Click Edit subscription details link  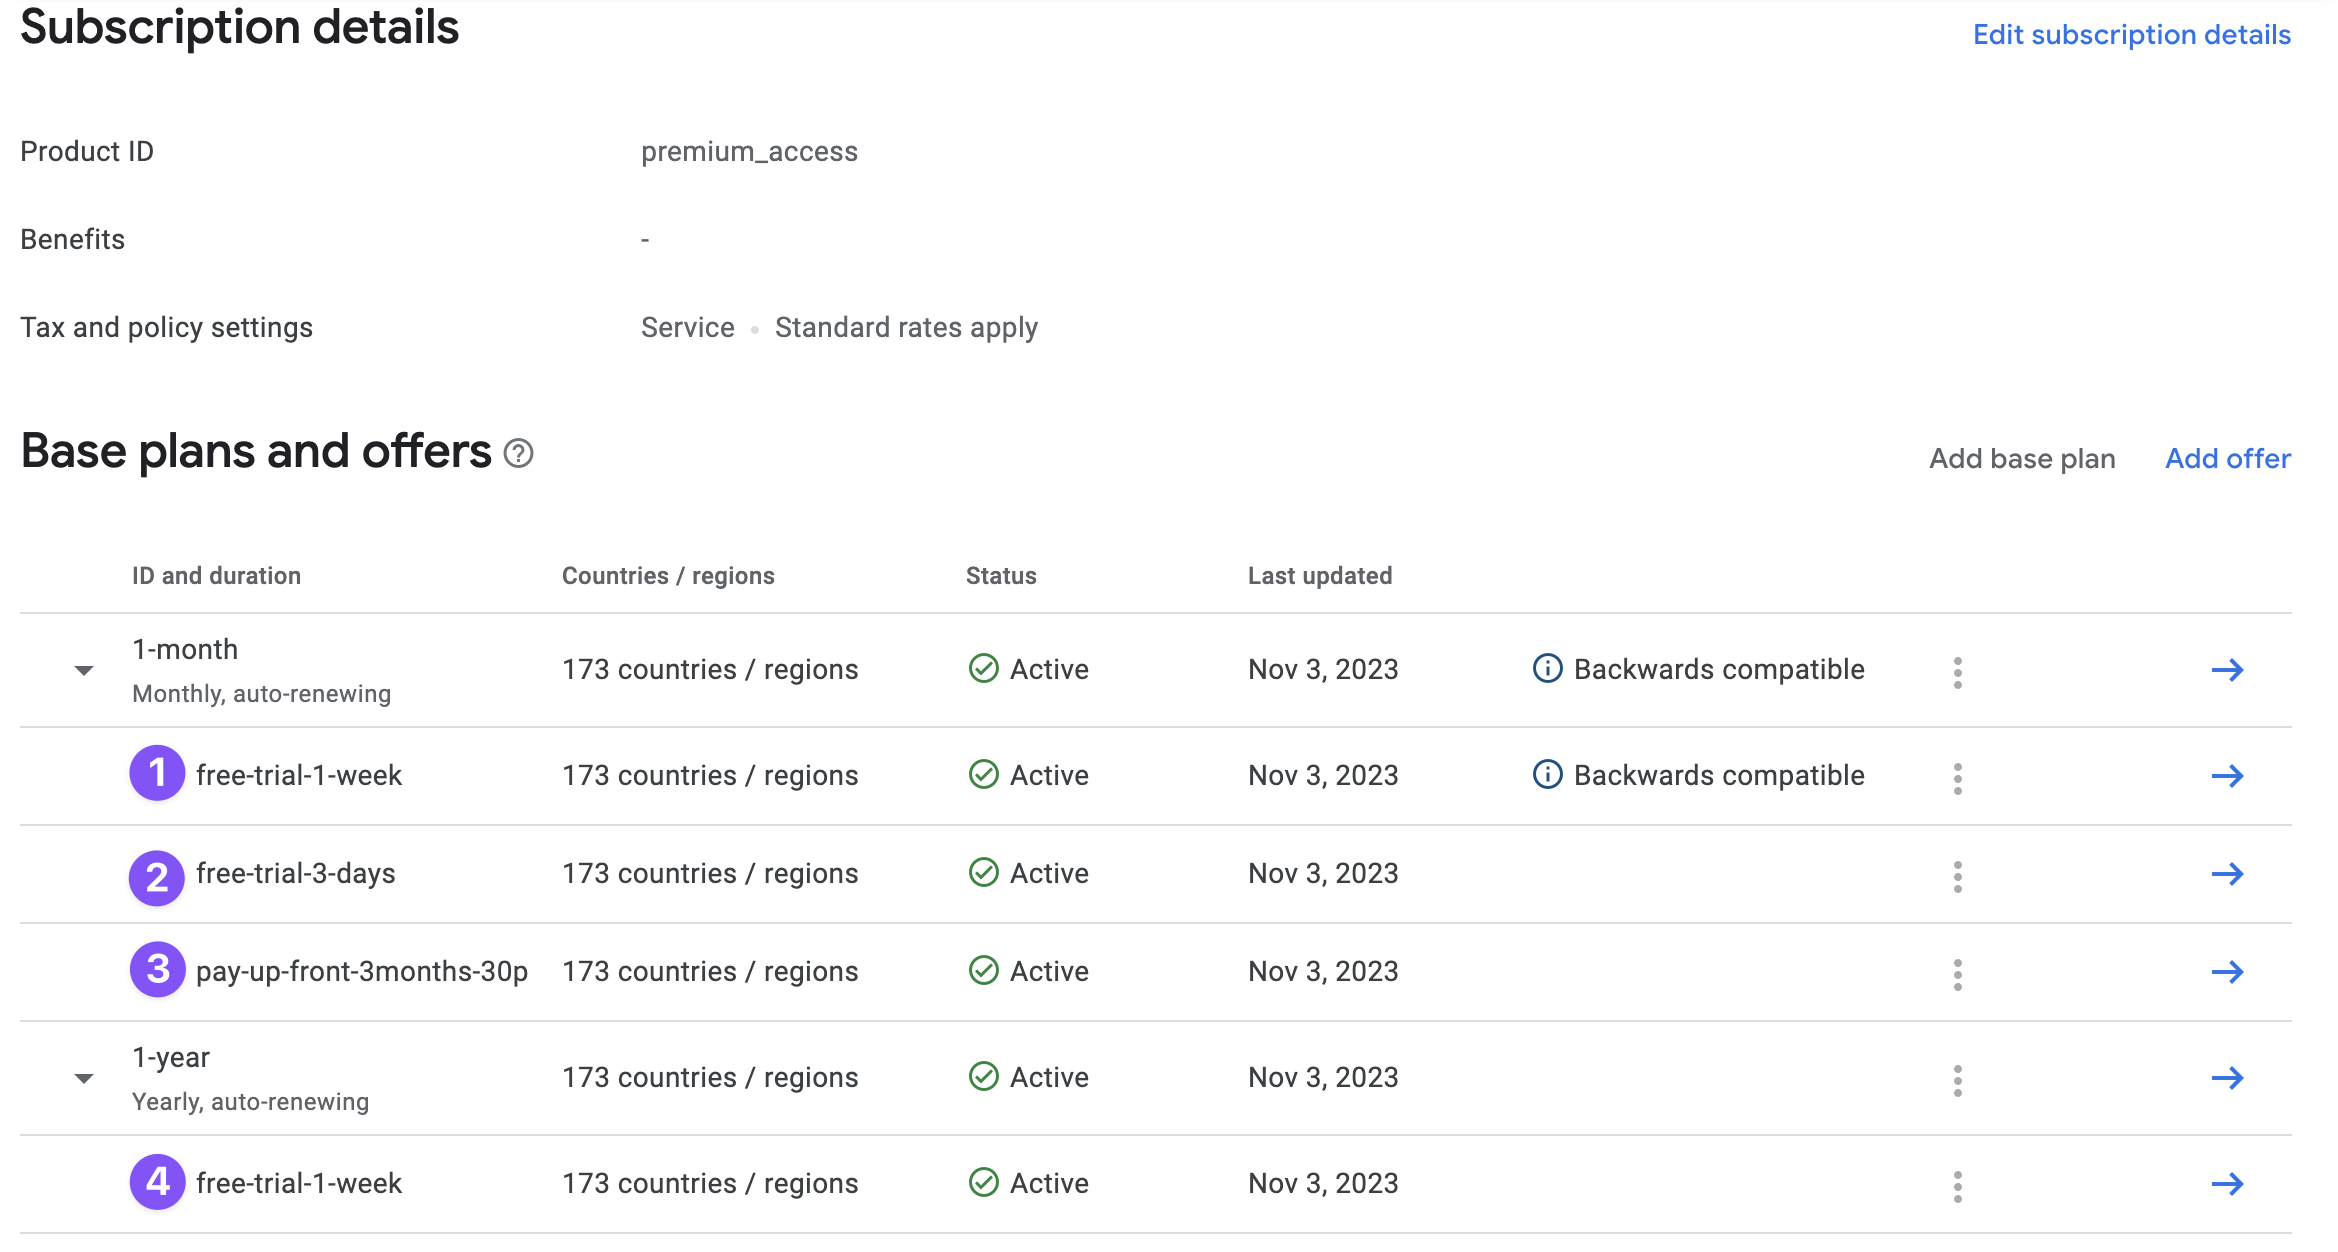[2131, 35]
